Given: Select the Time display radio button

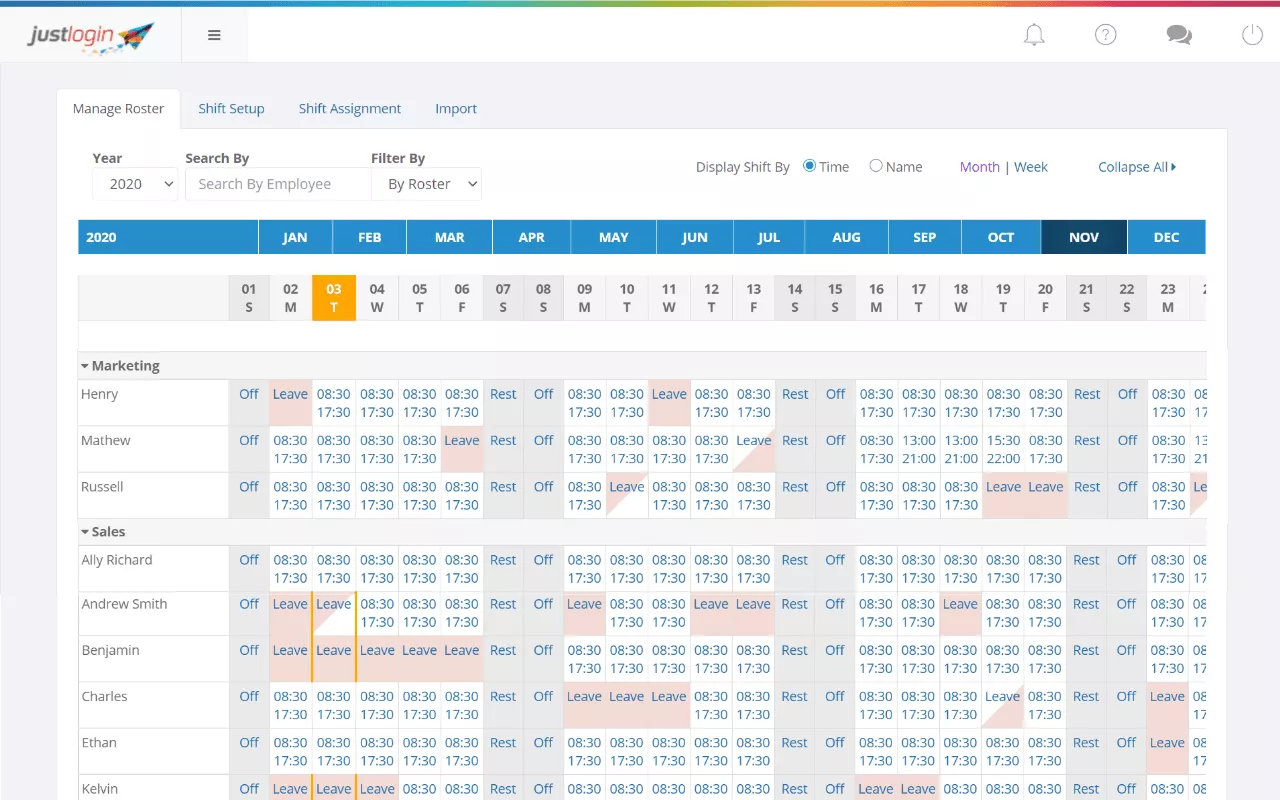Looking at the screenshot, I should coord(810,166).
